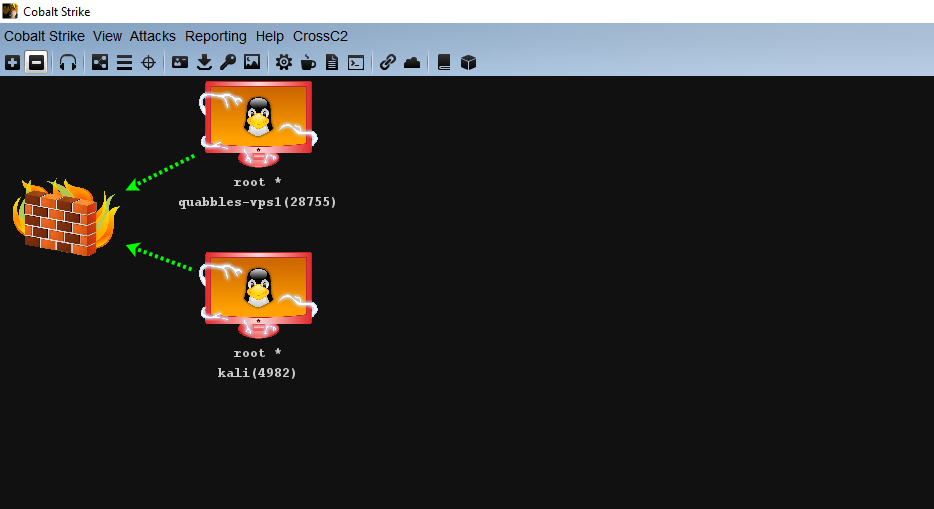Switch to pivot graph view icon
Image resolution: width=934 pixels, height=509 pixels.
100,62
